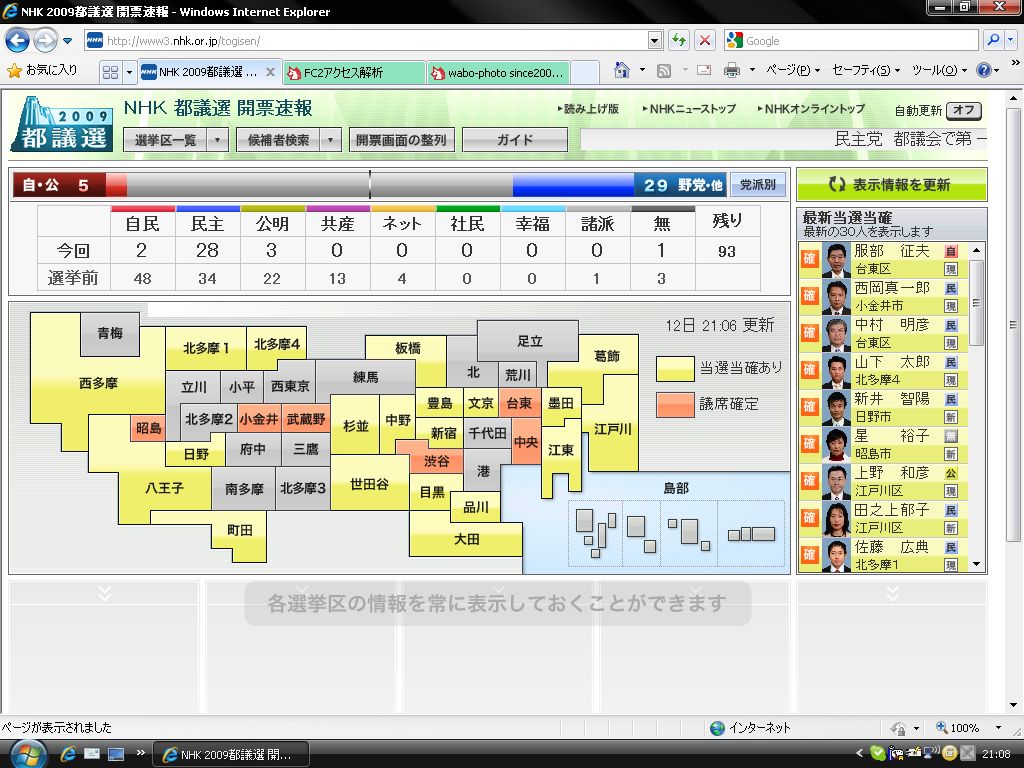The width and height of the screenshot is (1024, 768).
Task: Open search provider dropdown arrow
Action: point(1010,40)
